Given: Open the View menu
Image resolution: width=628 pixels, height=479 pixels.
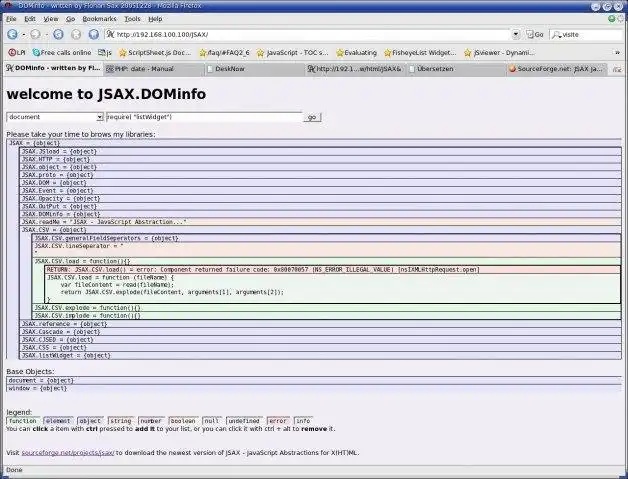Looking at the screenshot, I should point(51,19).
